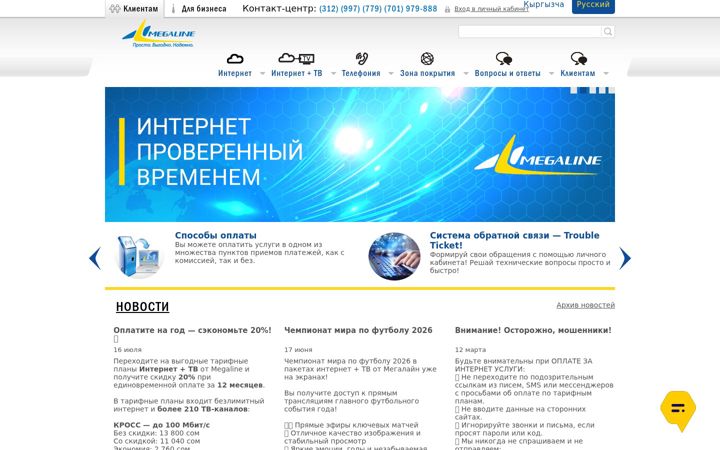The image size is (720, 450).
Task: Click the date 16 июля
Action: [128, 349]
